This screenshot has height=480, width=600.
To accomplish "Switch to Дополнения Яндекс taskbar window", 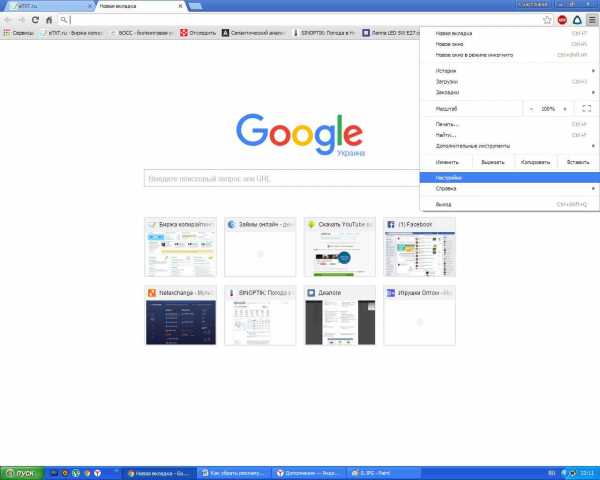I will click(308, 473).
